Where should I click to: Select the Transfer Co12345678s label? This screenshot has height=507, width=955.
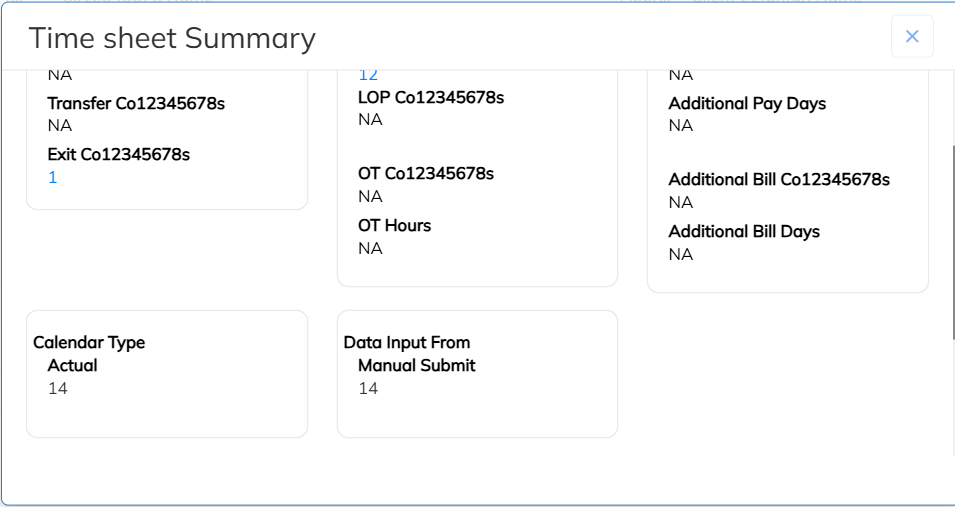[129, 103]
